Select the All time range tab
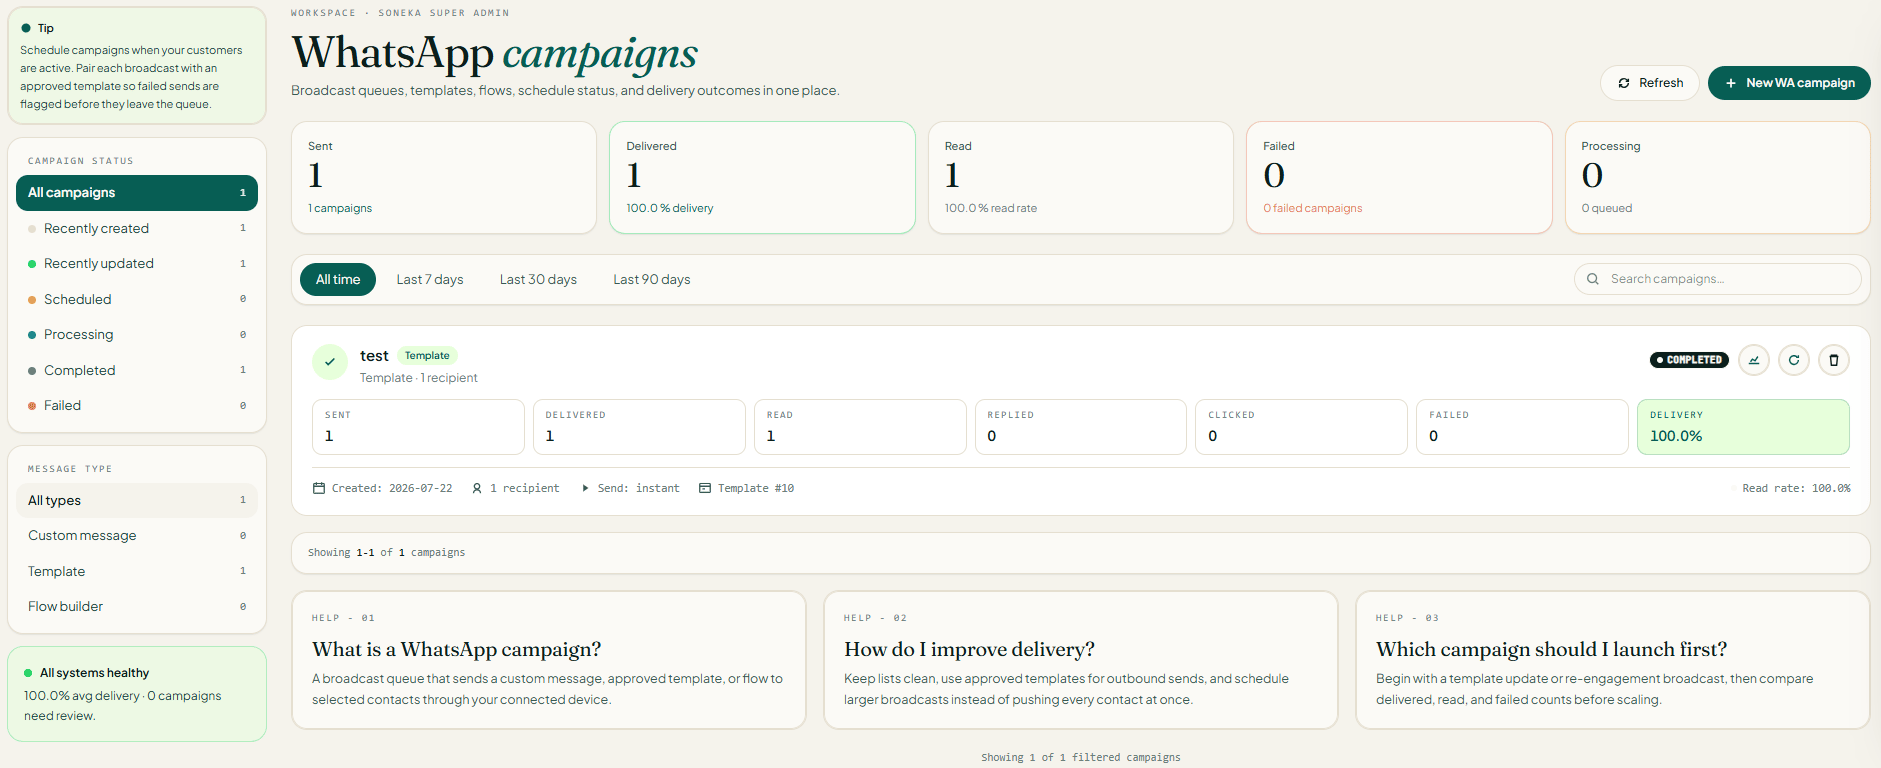This screenshot has height=768, width=1881. (338, 279)
